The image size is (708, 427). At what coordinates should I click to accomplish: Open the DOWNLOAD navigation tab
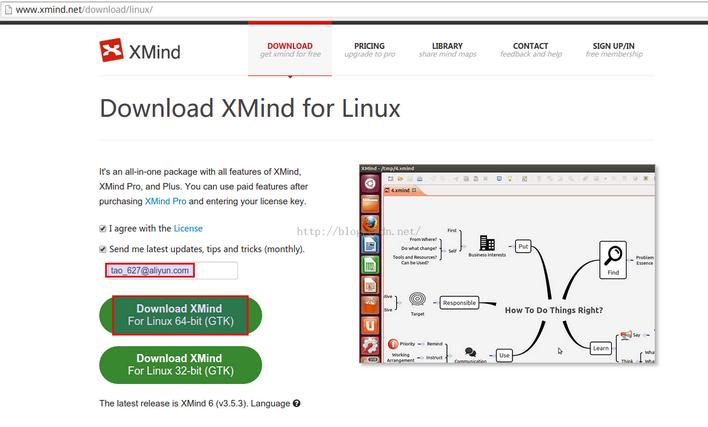click(290, 50)
